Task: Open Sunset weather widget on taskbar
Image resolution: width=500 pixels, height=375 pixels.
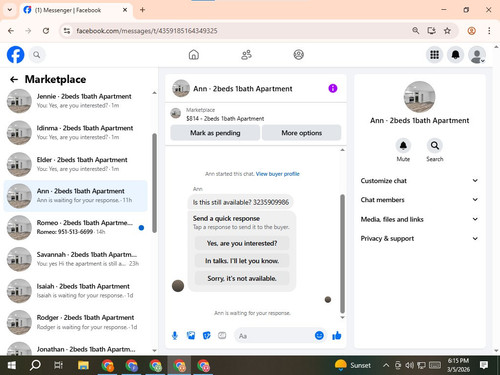Action: pos(353,365)
